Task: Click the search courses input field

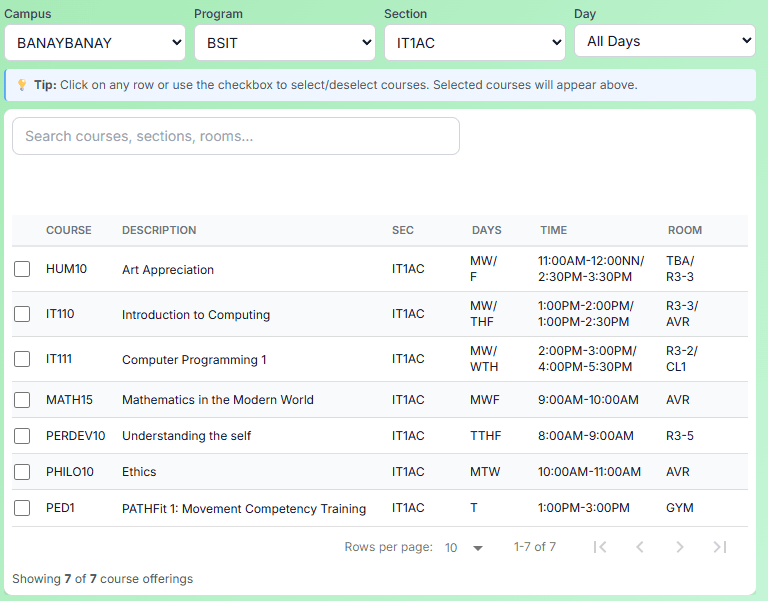Action: pos(236,136)
